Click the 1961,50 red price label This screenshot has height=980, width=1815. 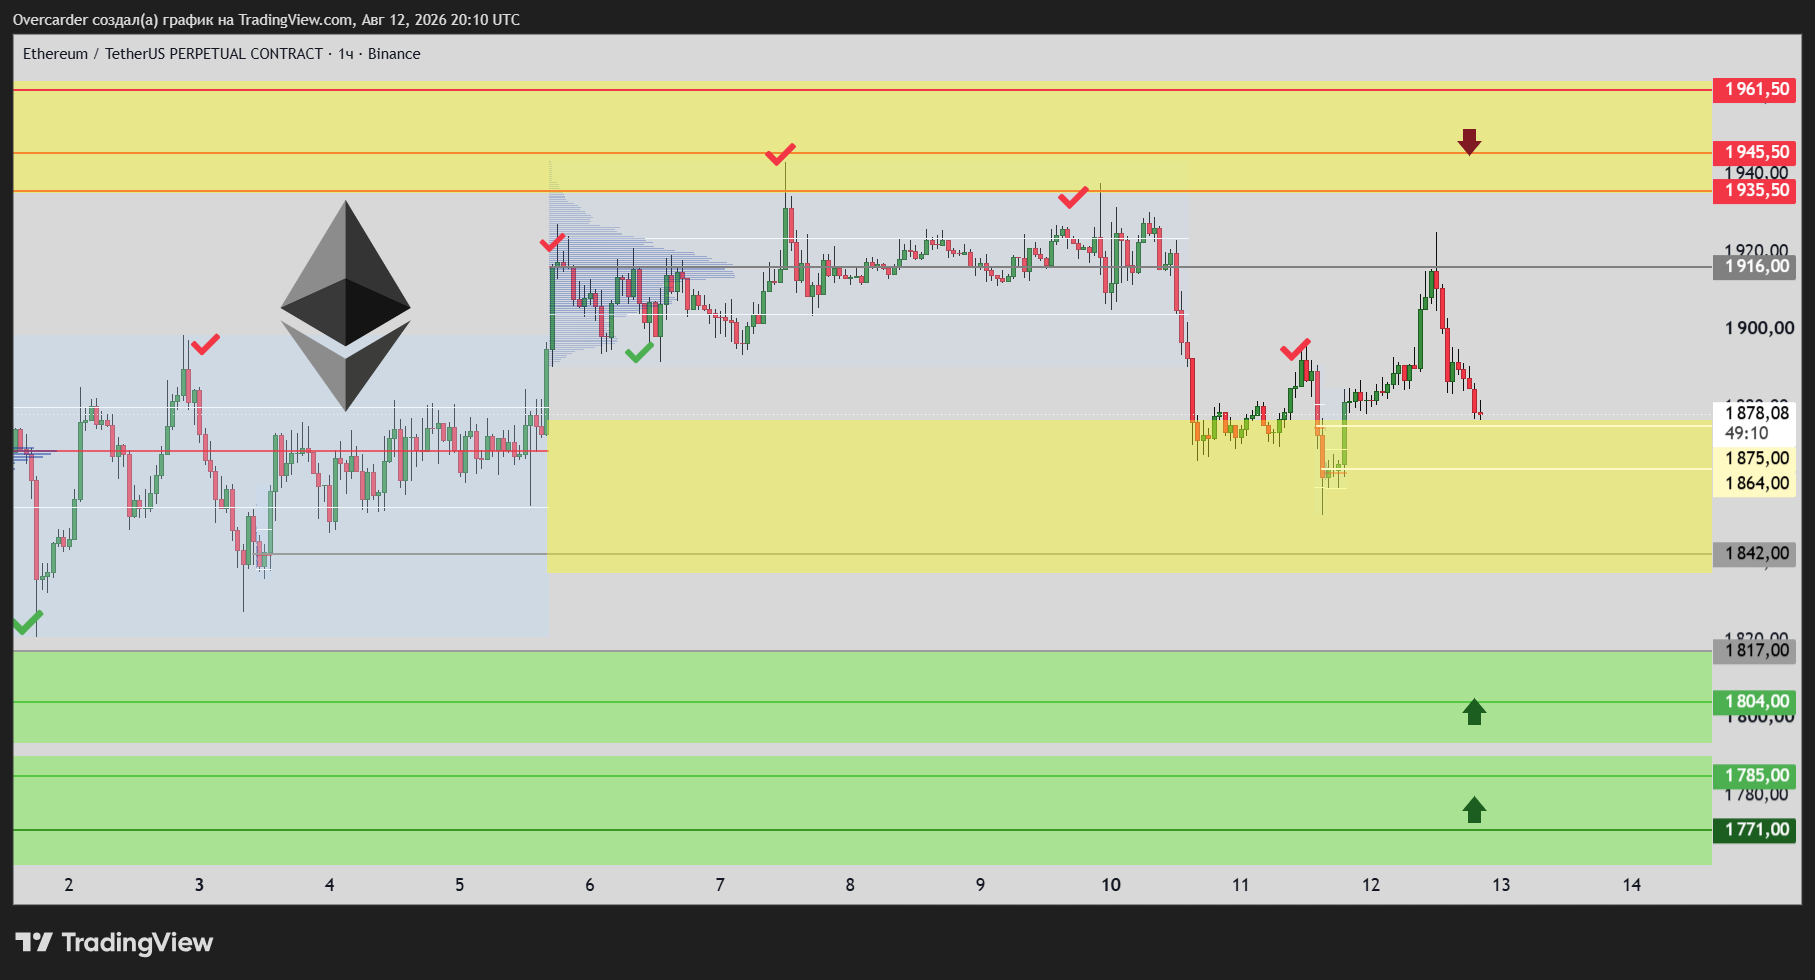[x=1757, y=90]
